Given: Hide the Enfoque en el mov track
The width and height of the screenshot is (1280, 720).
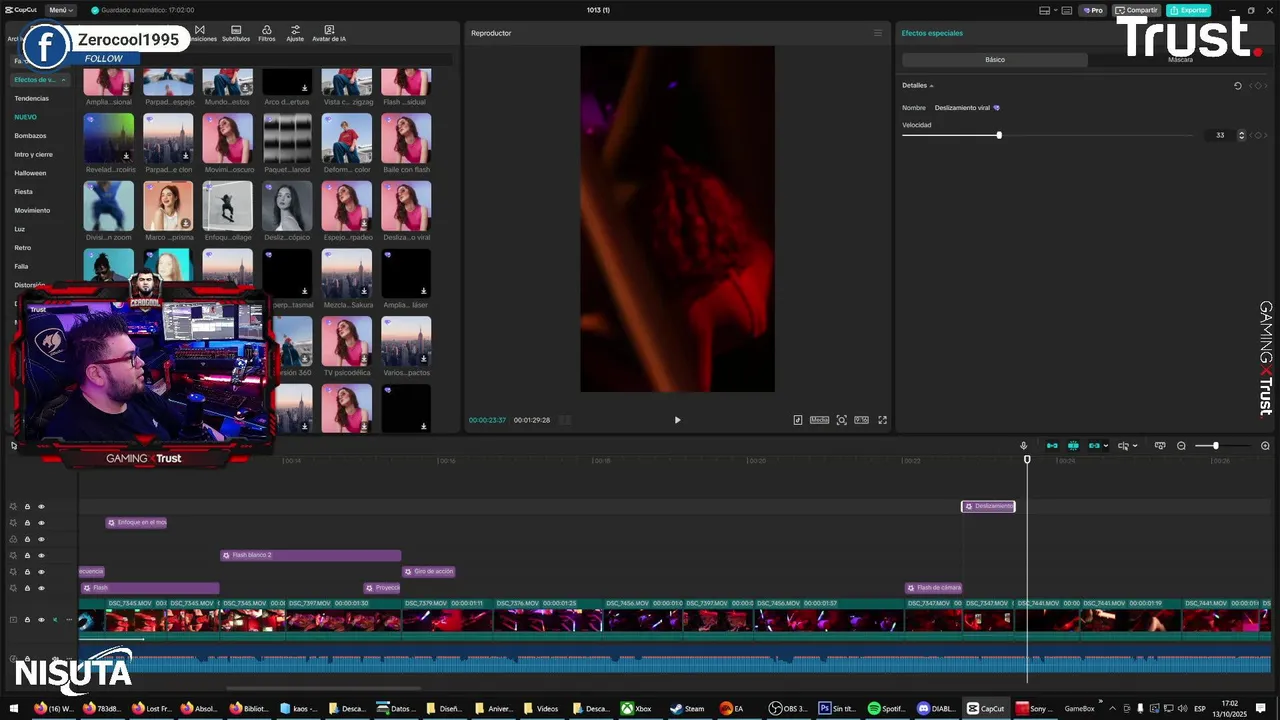Looking at the screenshot, I should pyautogui.click(x=41, y=523).
